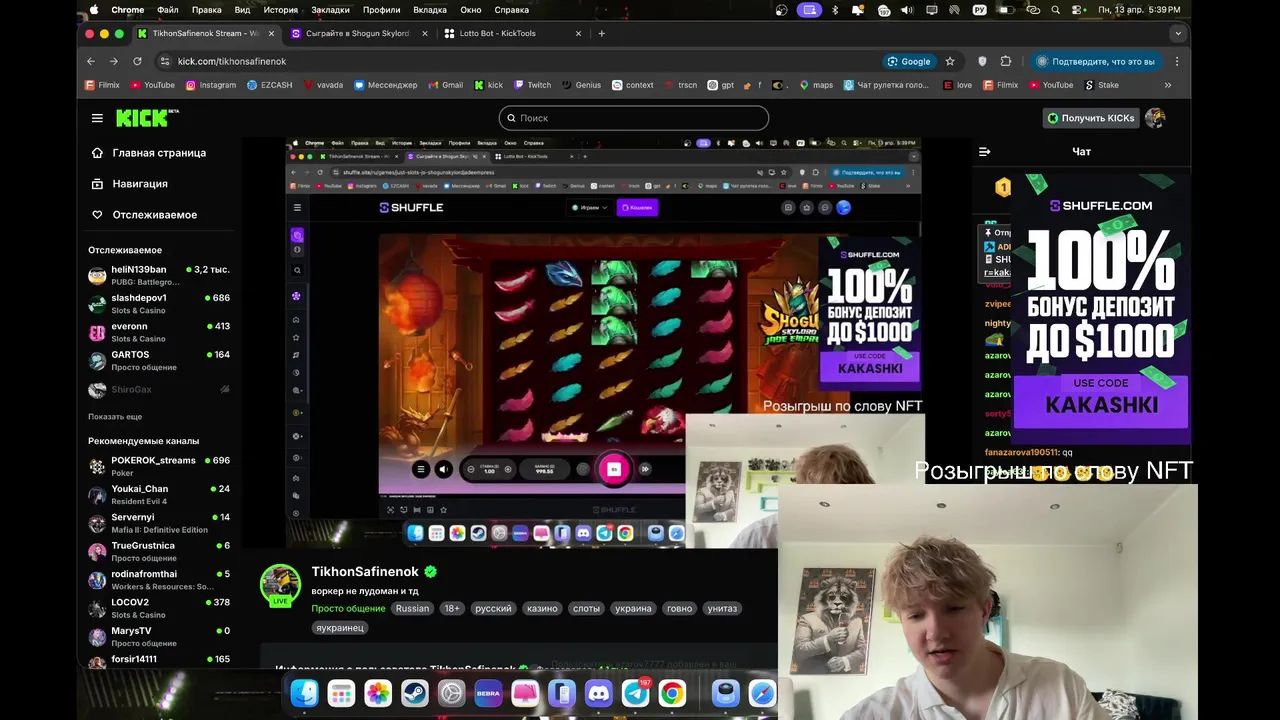This screenshot has width=1280, height=720.
Task: Go to Главная страница in sidebar
Action: [149, 153]
